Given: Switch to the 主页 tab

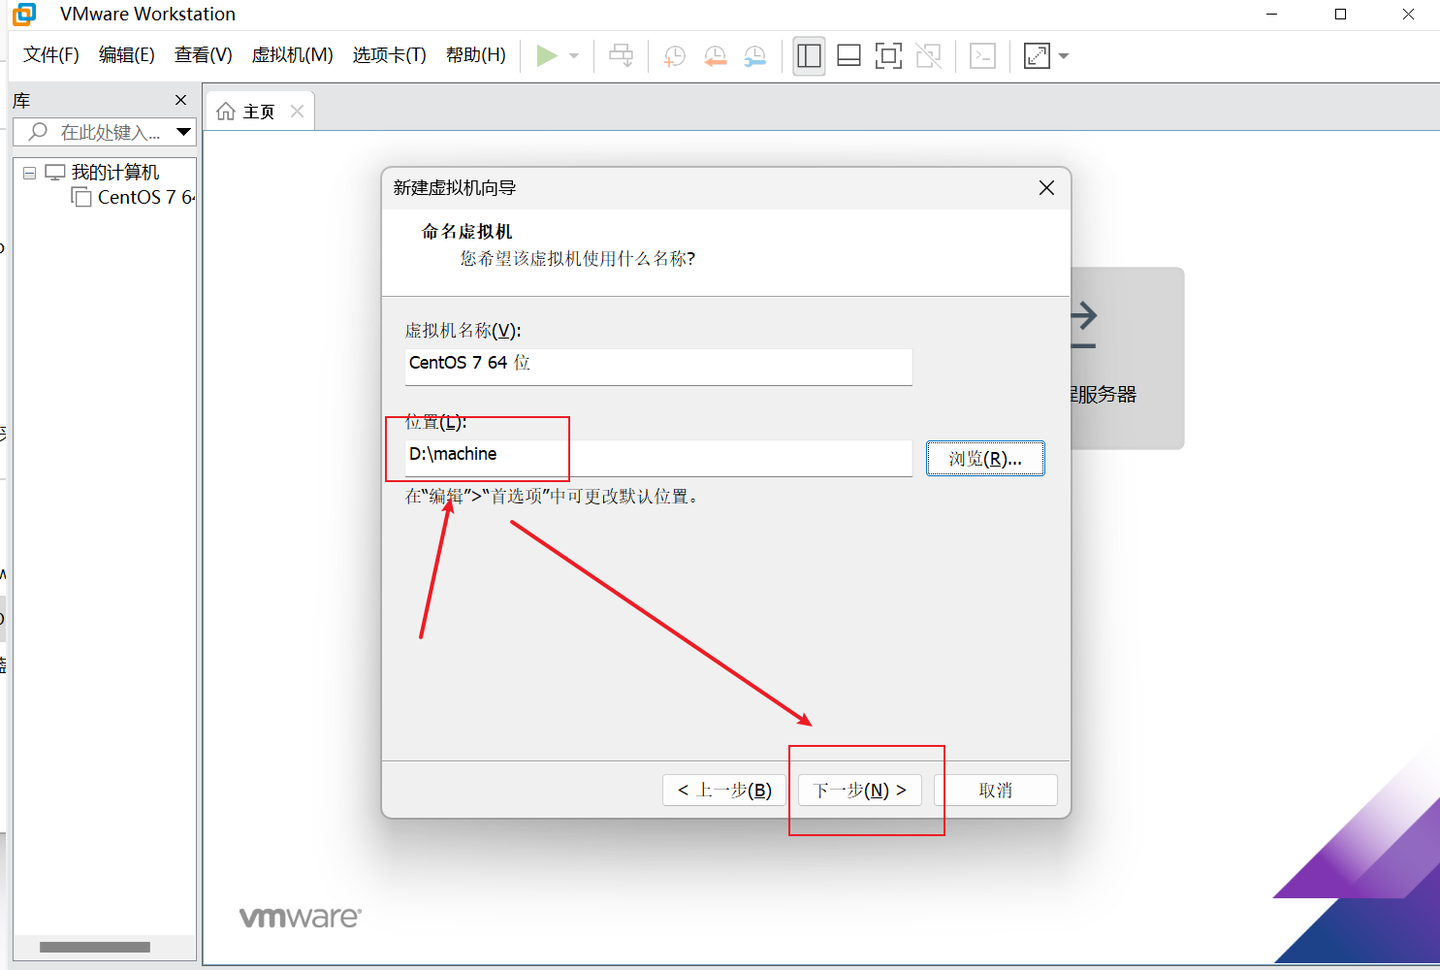Looking at the screenshot, I should [255, 110].
